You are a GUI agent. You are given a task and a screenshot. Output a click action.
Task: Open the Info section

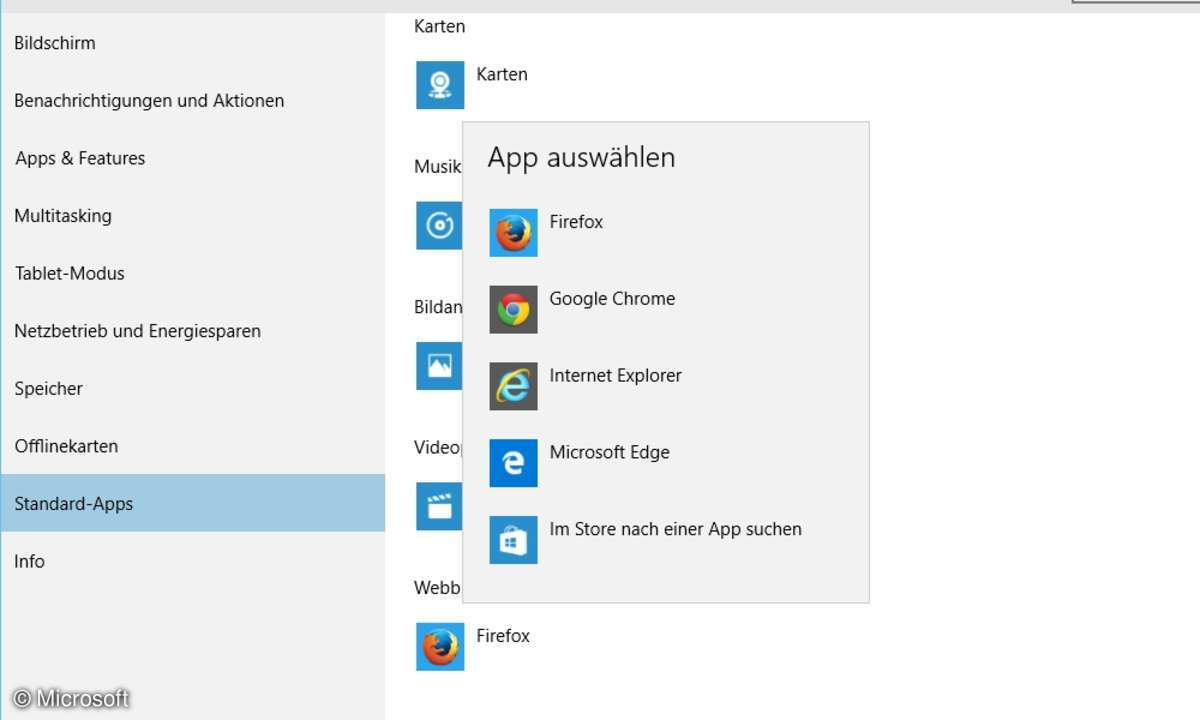[193, 561]
